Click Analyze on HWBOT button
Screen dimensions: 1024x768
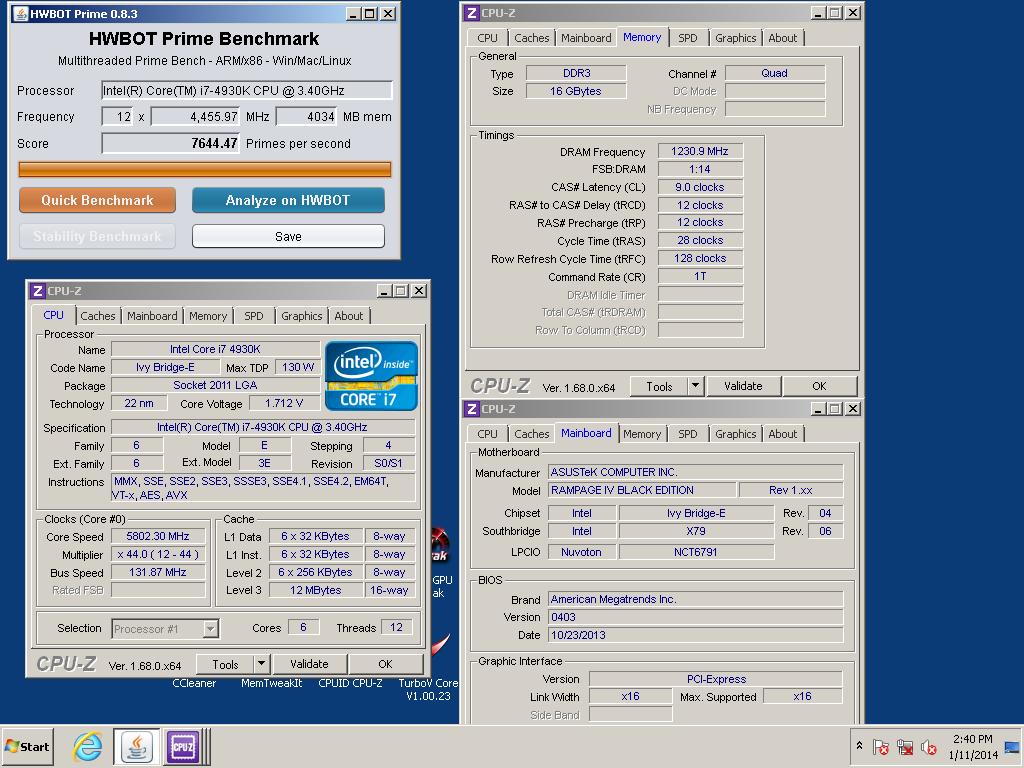tap(288, 200)
